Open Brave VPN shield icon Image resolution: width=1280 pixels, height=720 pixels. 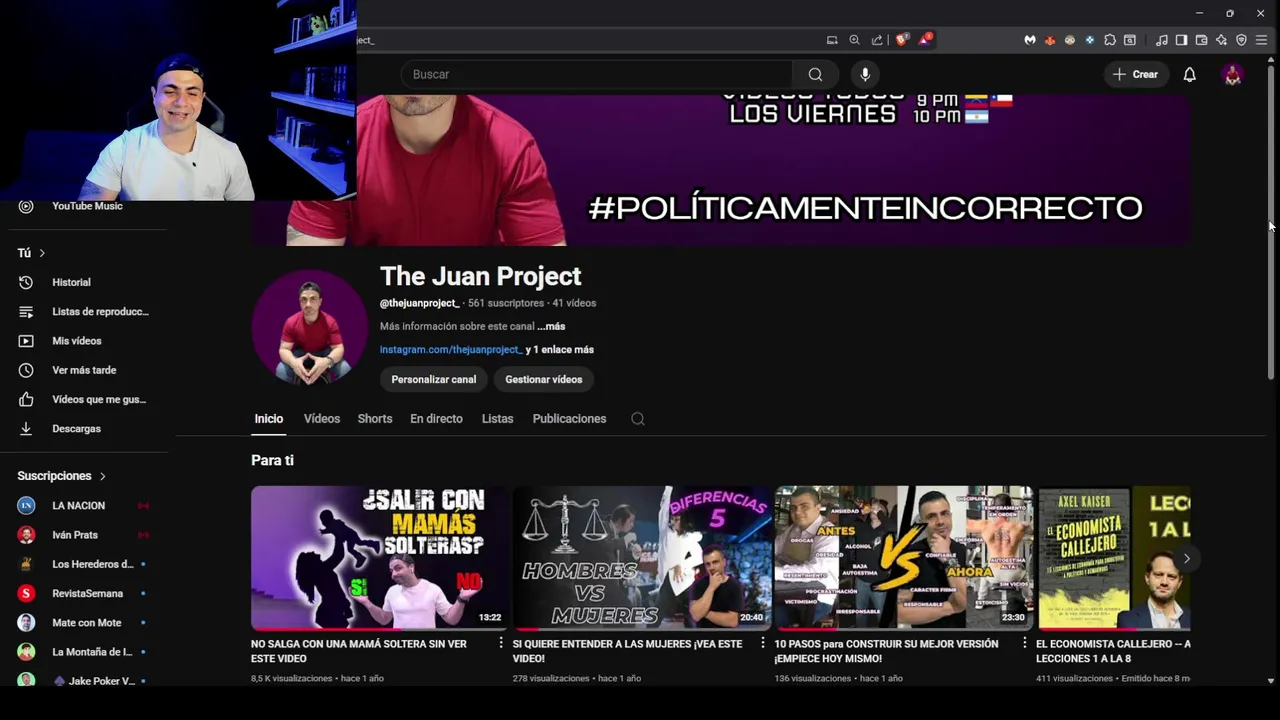(x=1241, y=40)
